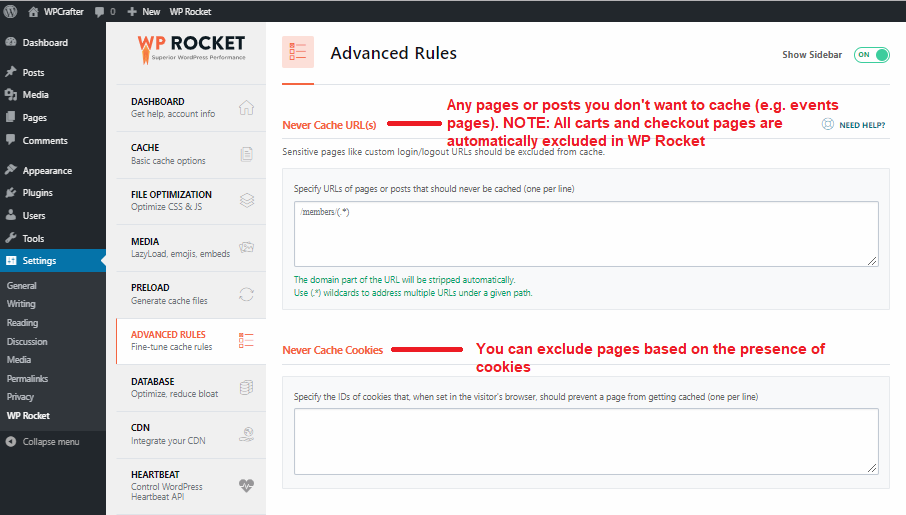Open WP Rocket admin bar menu
The height and width of the screenshot is (515, 906).
[190, 12]
